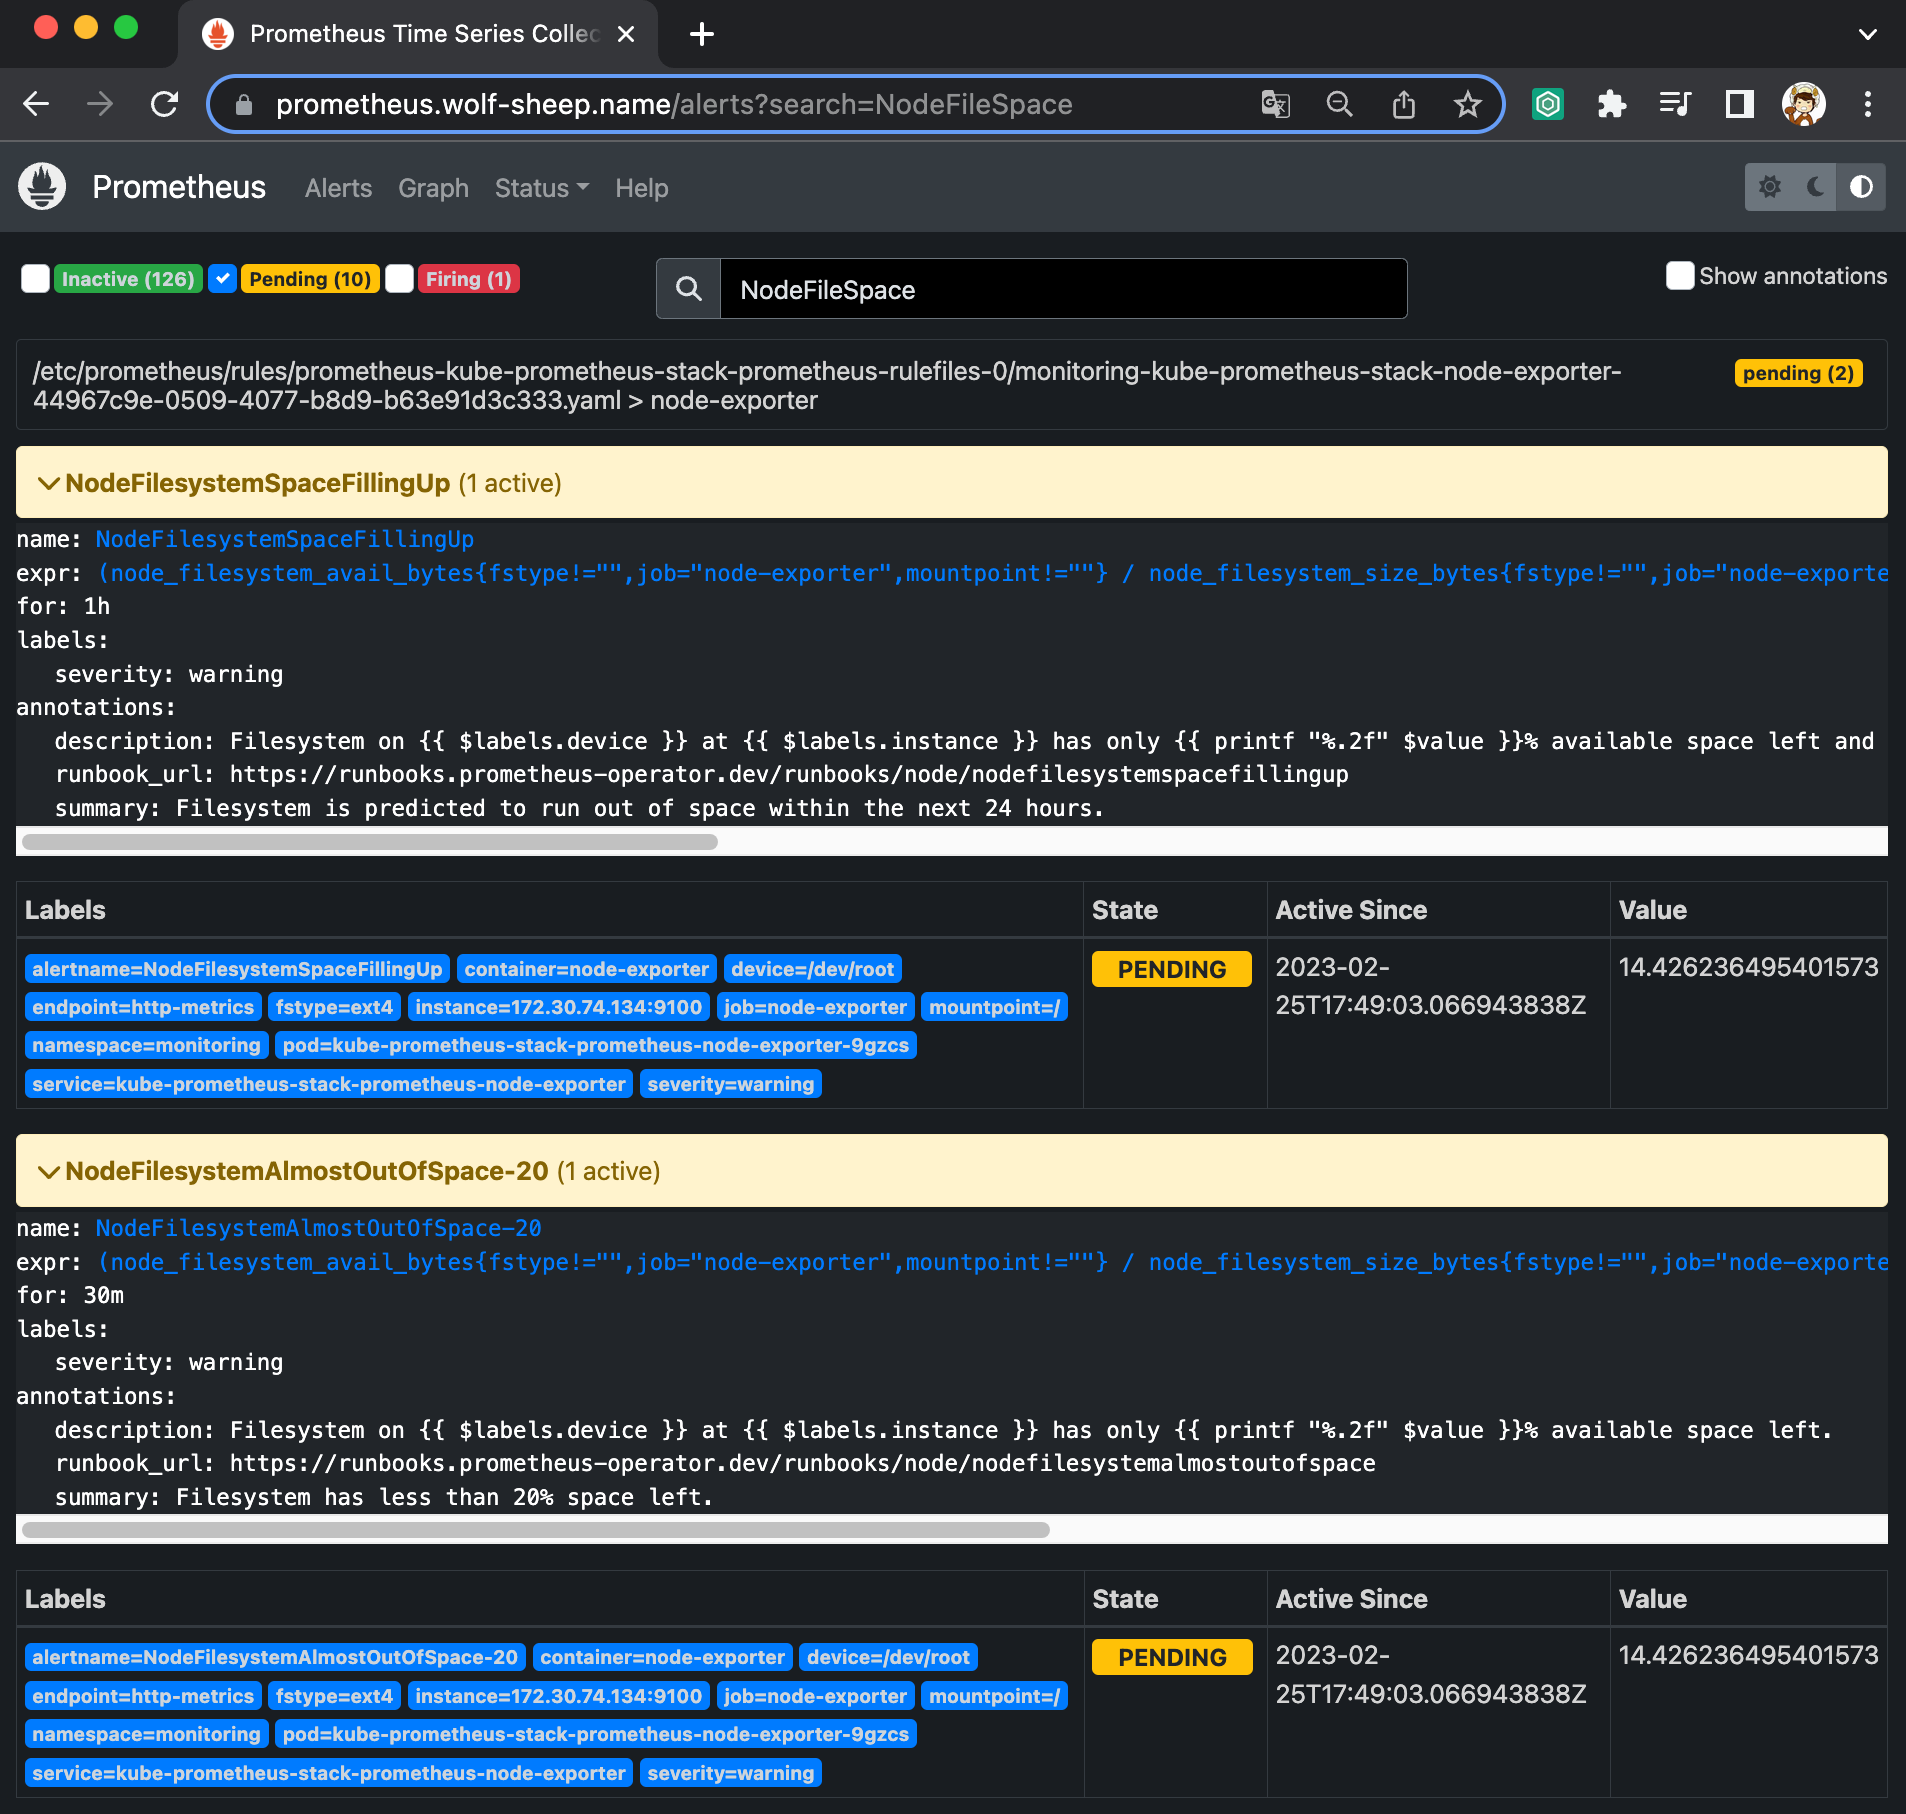Open a new browser tab
The height and width of the screenshot is (1814, 1906).
pyautogui.click(x=702, y=34)
